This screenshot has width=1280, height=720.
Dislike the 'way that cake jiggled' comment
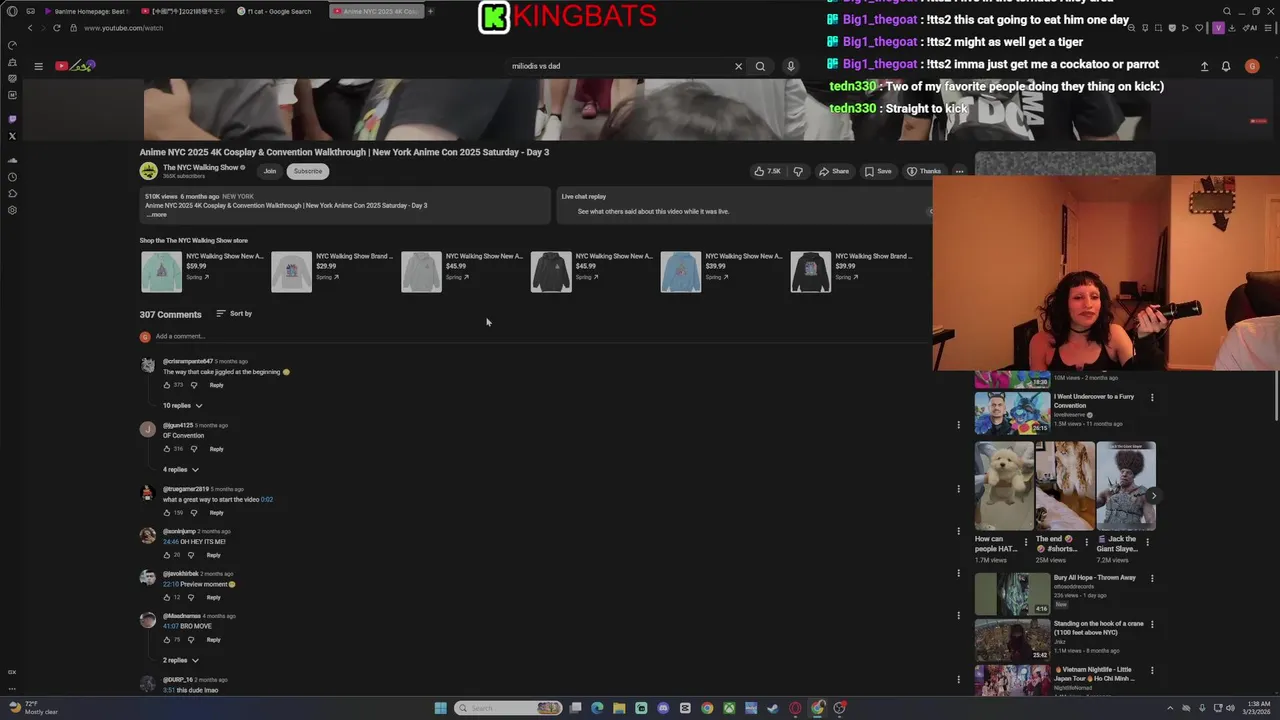click(194, 385)
